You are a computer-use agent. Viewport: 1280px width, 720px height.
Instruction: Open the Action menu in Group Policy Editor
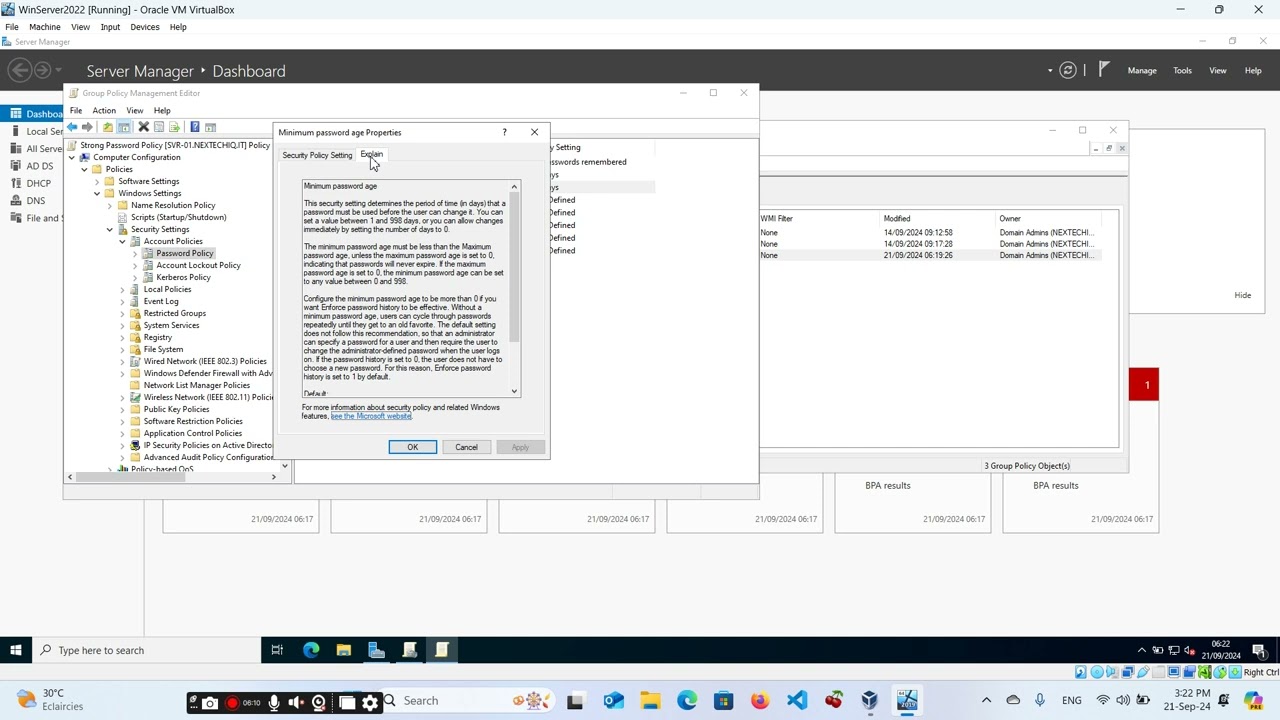(104, 110)
